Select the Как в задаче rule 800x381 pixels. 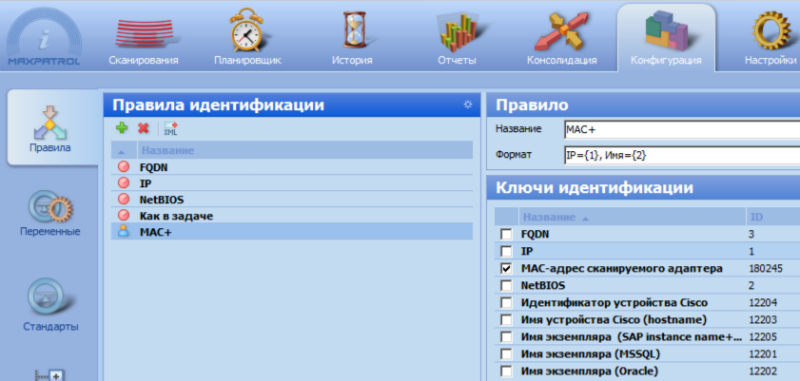pos(292,216)
